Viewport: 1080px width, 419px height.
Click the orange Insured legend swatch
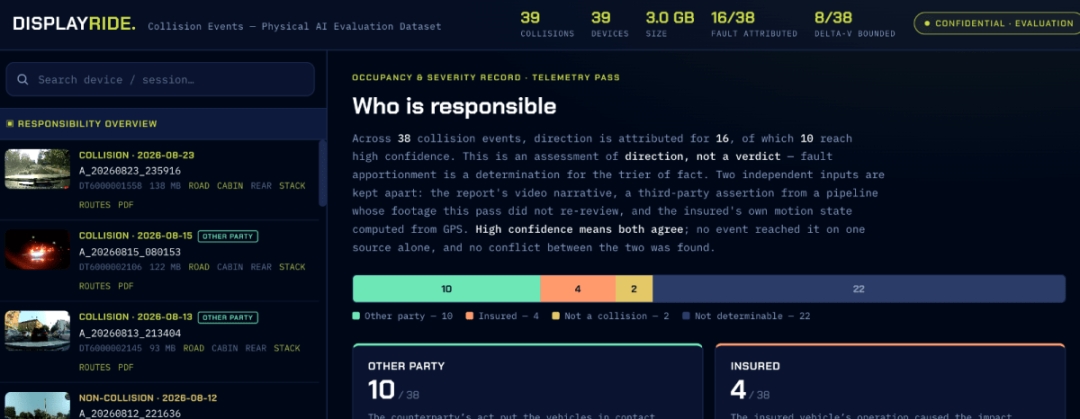[469, 316]
